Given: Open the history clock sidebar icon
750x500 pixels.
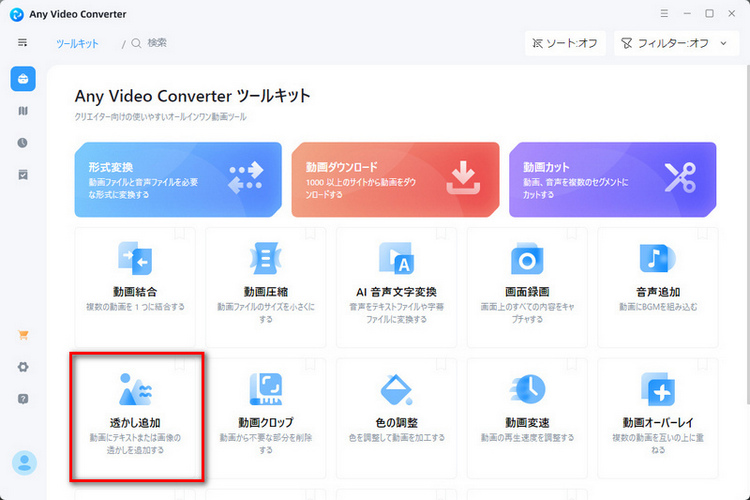Looking at the screenshot, I should [22, 143].
